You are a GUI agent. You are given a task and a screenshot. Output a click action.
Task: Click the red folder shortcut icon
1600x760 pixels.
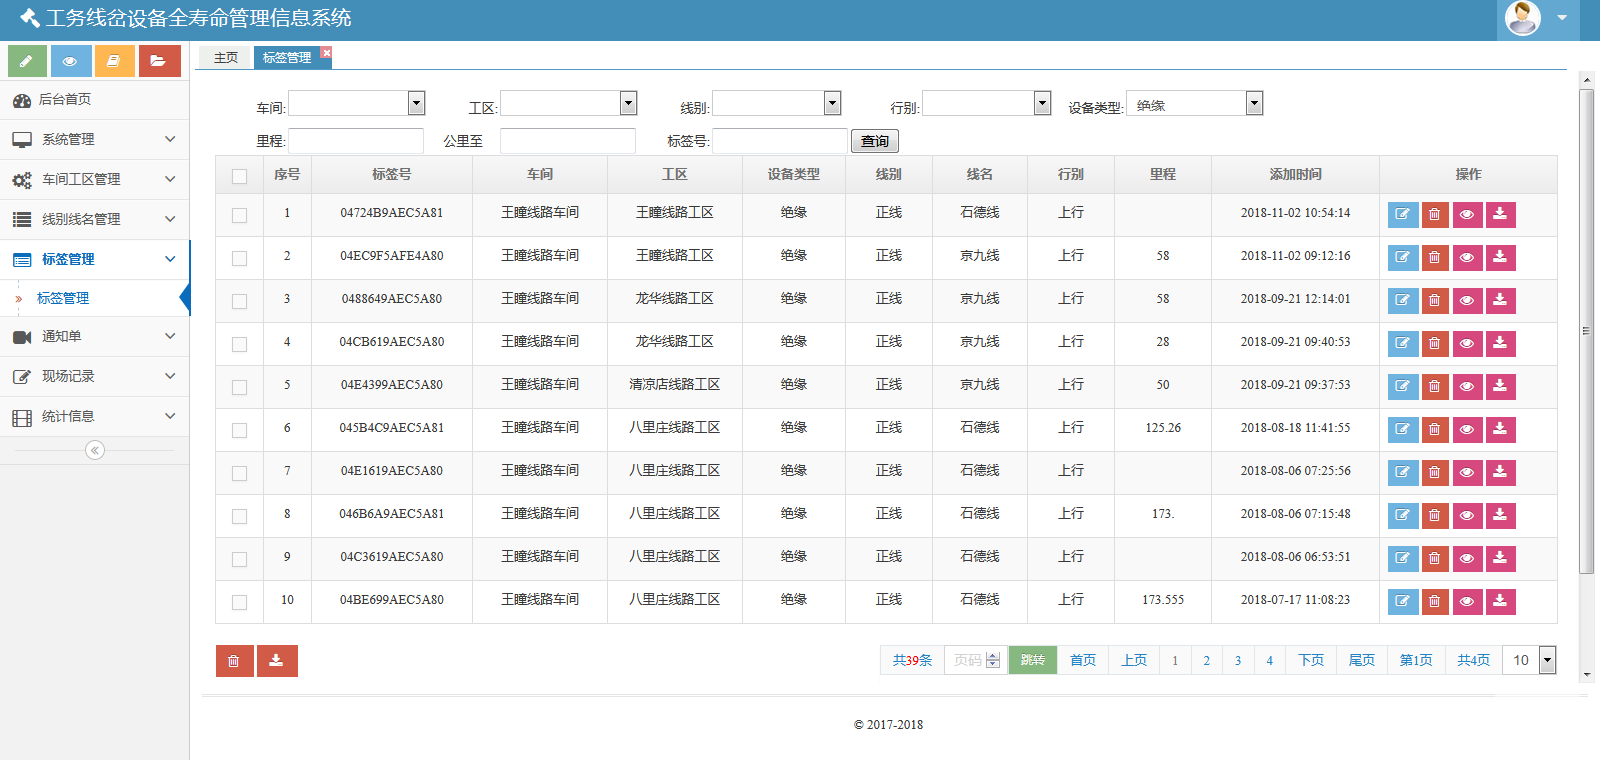point(159,61)
